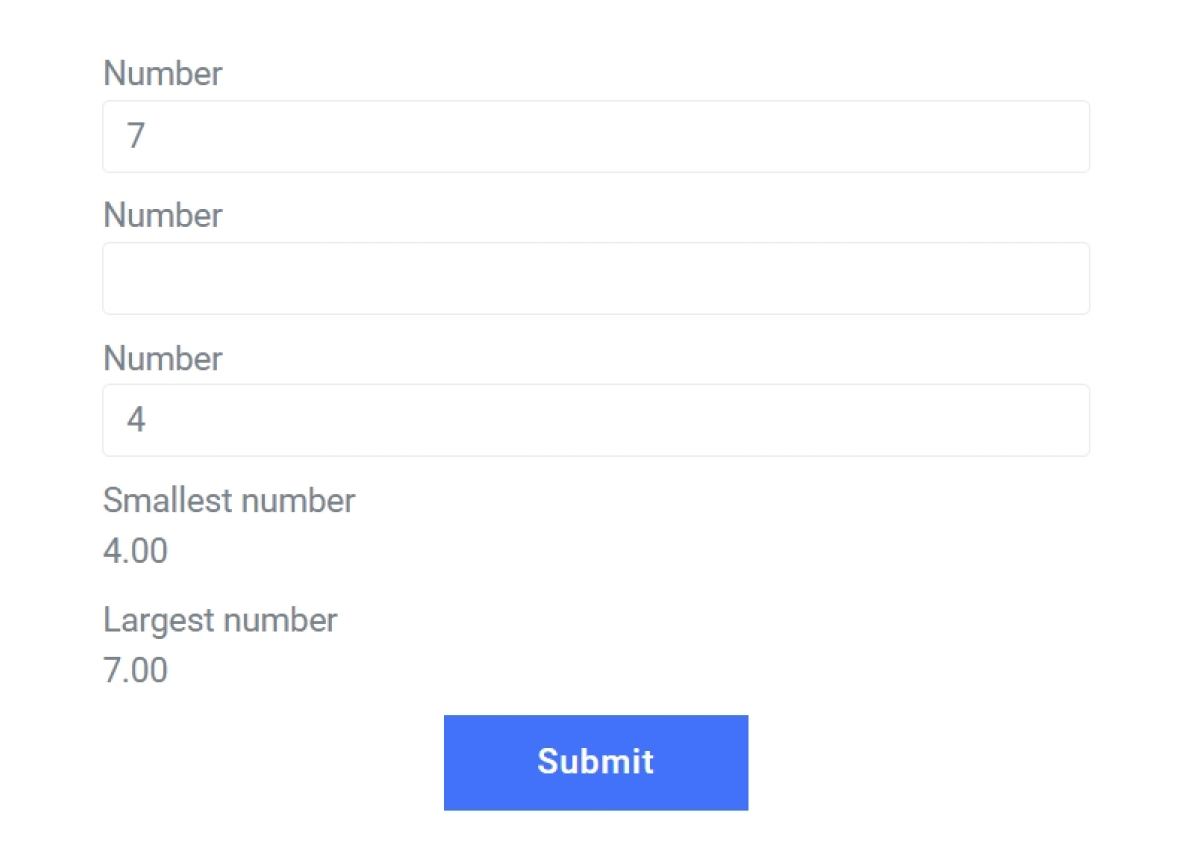Image resolution: width=1200 pixels, height=848 pixels.
Task: Click the blue Submit button
Action: [595, 762]
